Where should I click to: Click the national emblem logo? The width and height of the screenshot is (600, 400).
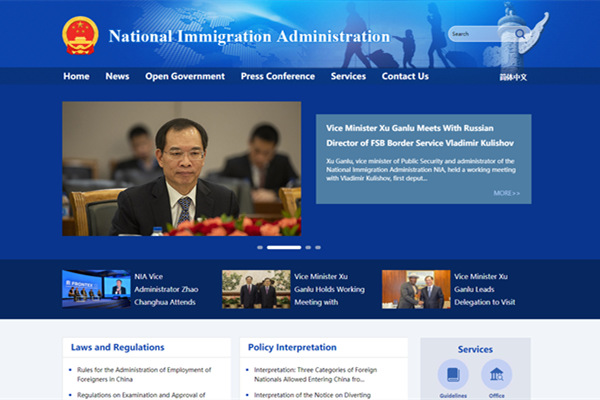80,35
